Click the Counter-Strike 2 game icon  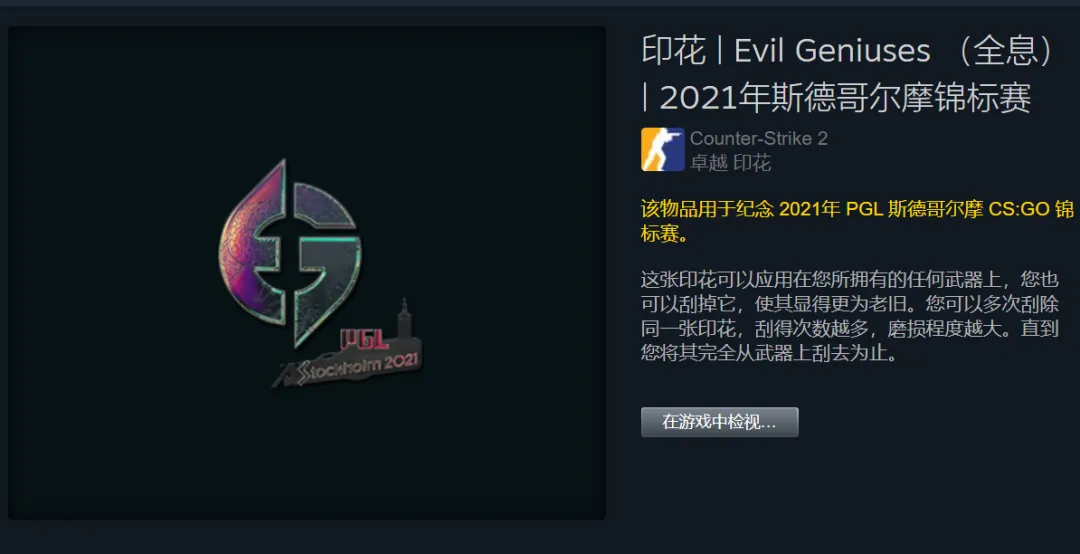point(662,149)
